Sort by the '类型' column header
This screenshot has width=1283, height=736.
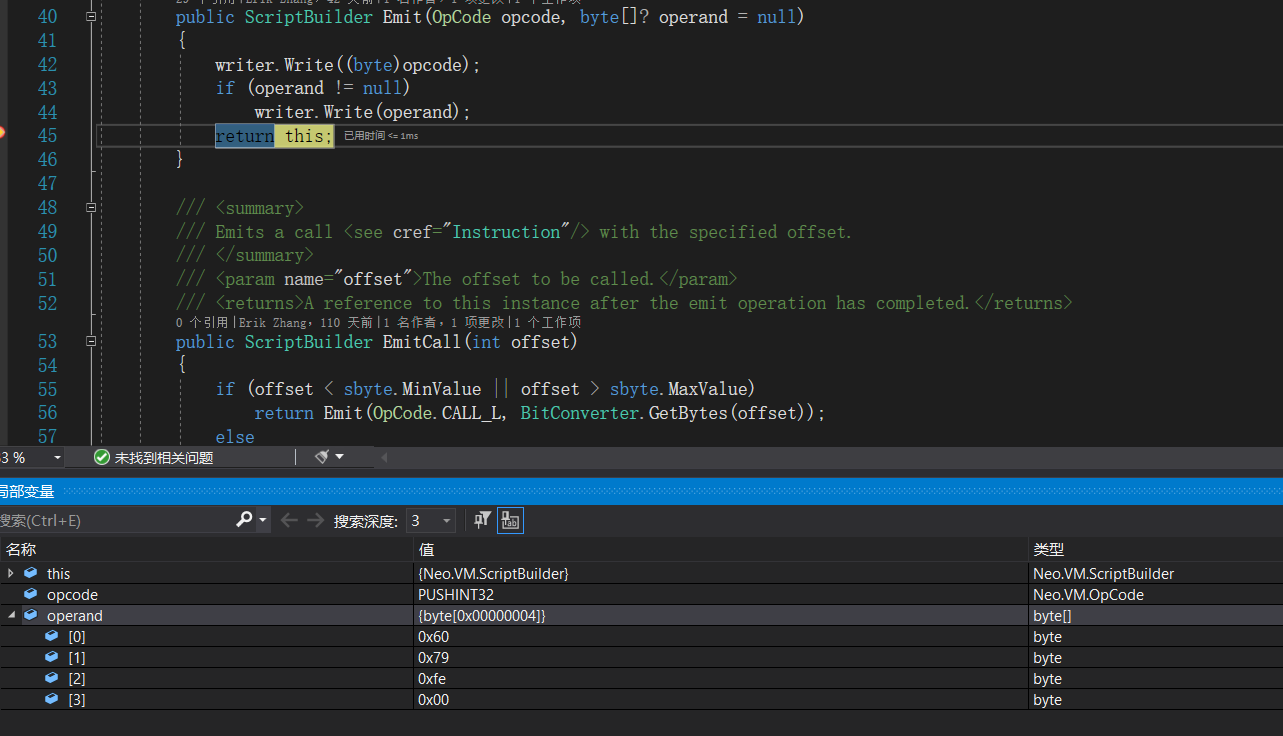[1156, 549]
